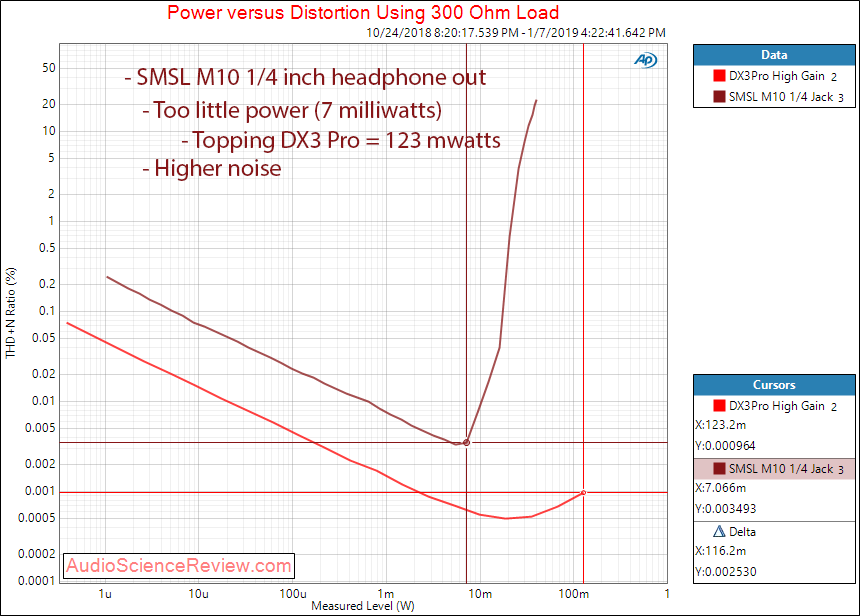Screen dimensions: 860x616
Task: Click the SMSL M10 1/4 inch headphone out annotation
Action: [305, 77]
